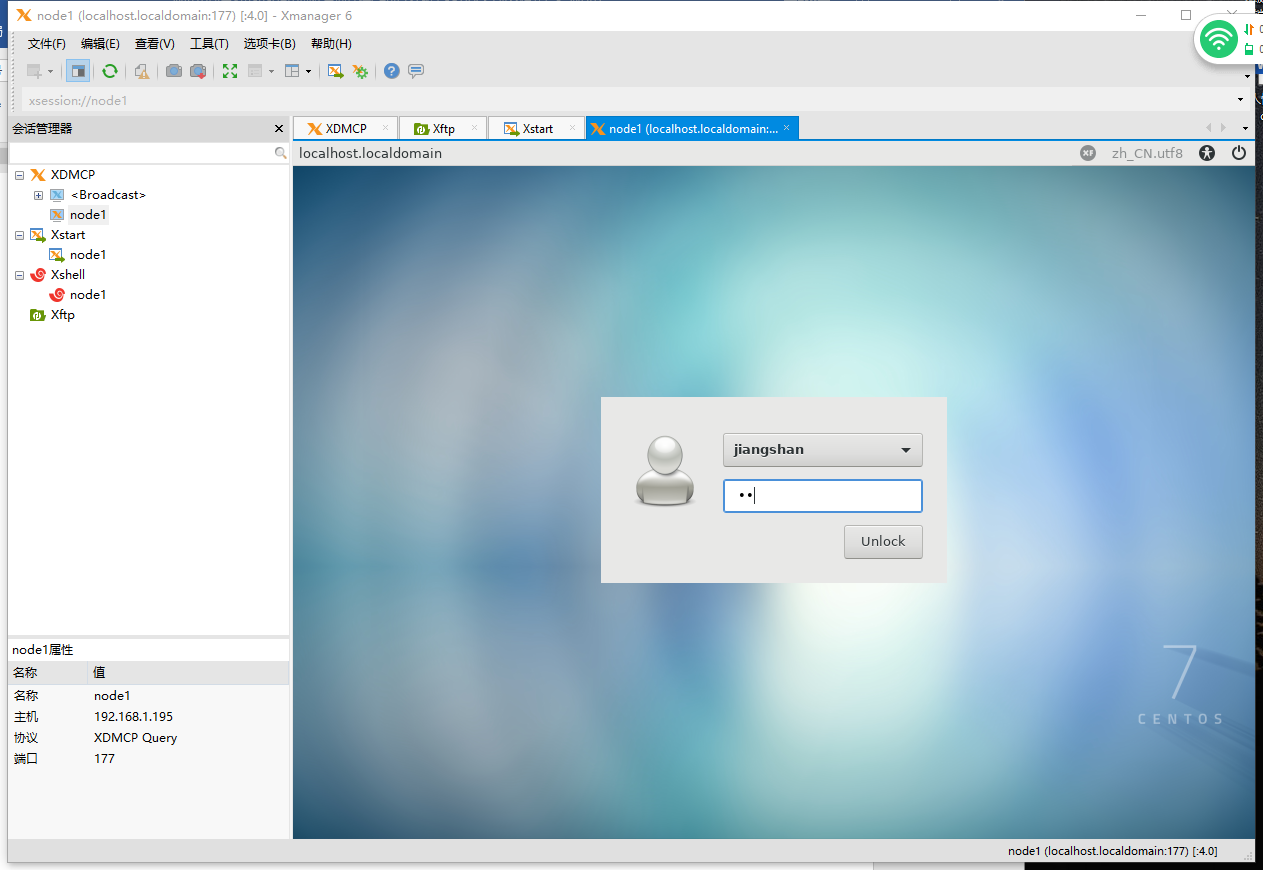Click the power button icon
1263x870 pixels.
[1239, 153]
